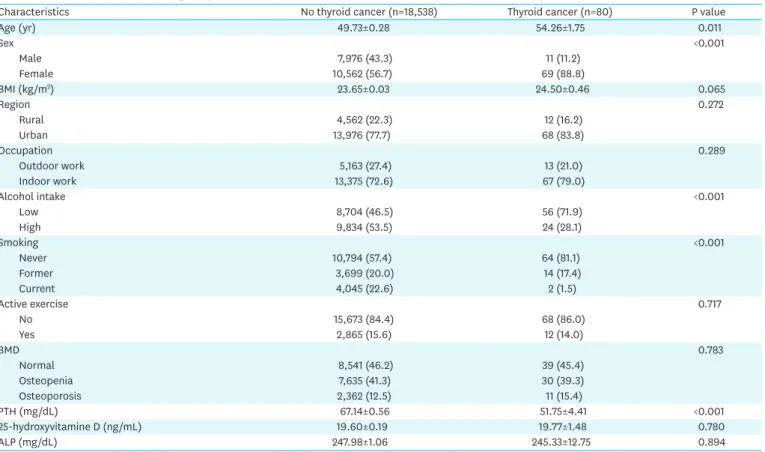Screen dimensions: 765x452
Task: Click the 'Normal' BMD label
Action: (x=37, y=366)
